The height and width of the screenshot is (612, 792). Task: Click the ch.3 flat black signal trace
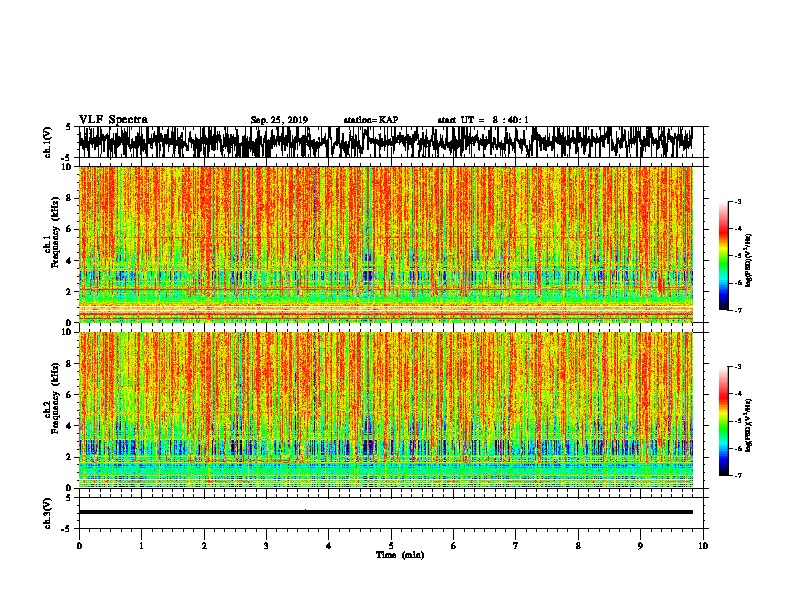pos(385,512)
